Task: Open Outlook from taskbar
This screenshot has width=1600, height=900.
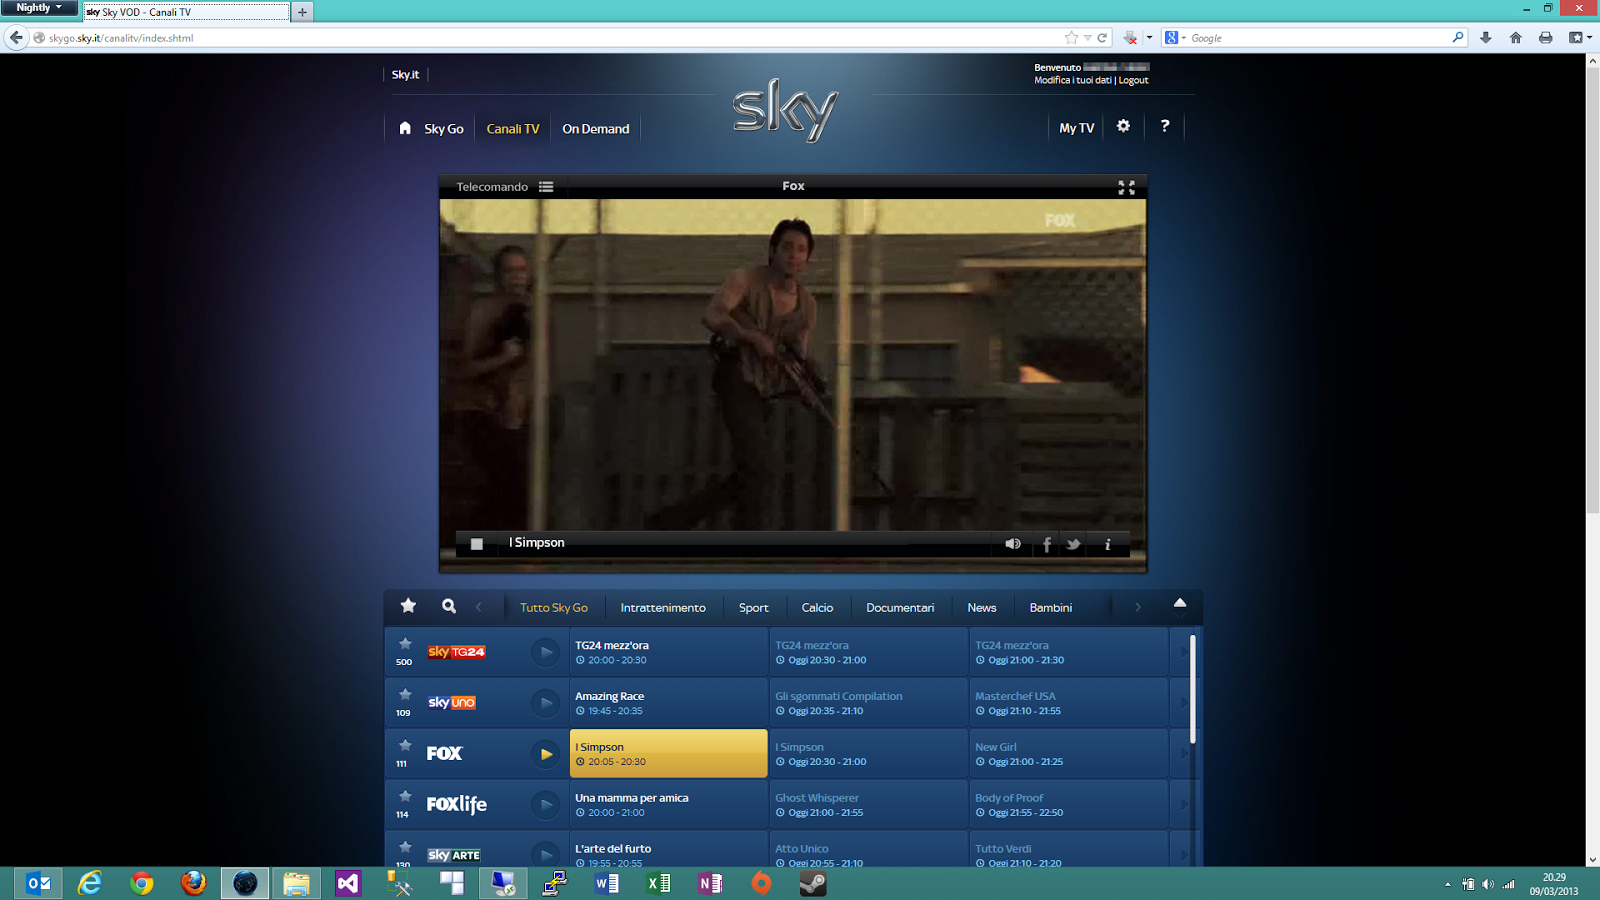Action: tap(39, 883)
